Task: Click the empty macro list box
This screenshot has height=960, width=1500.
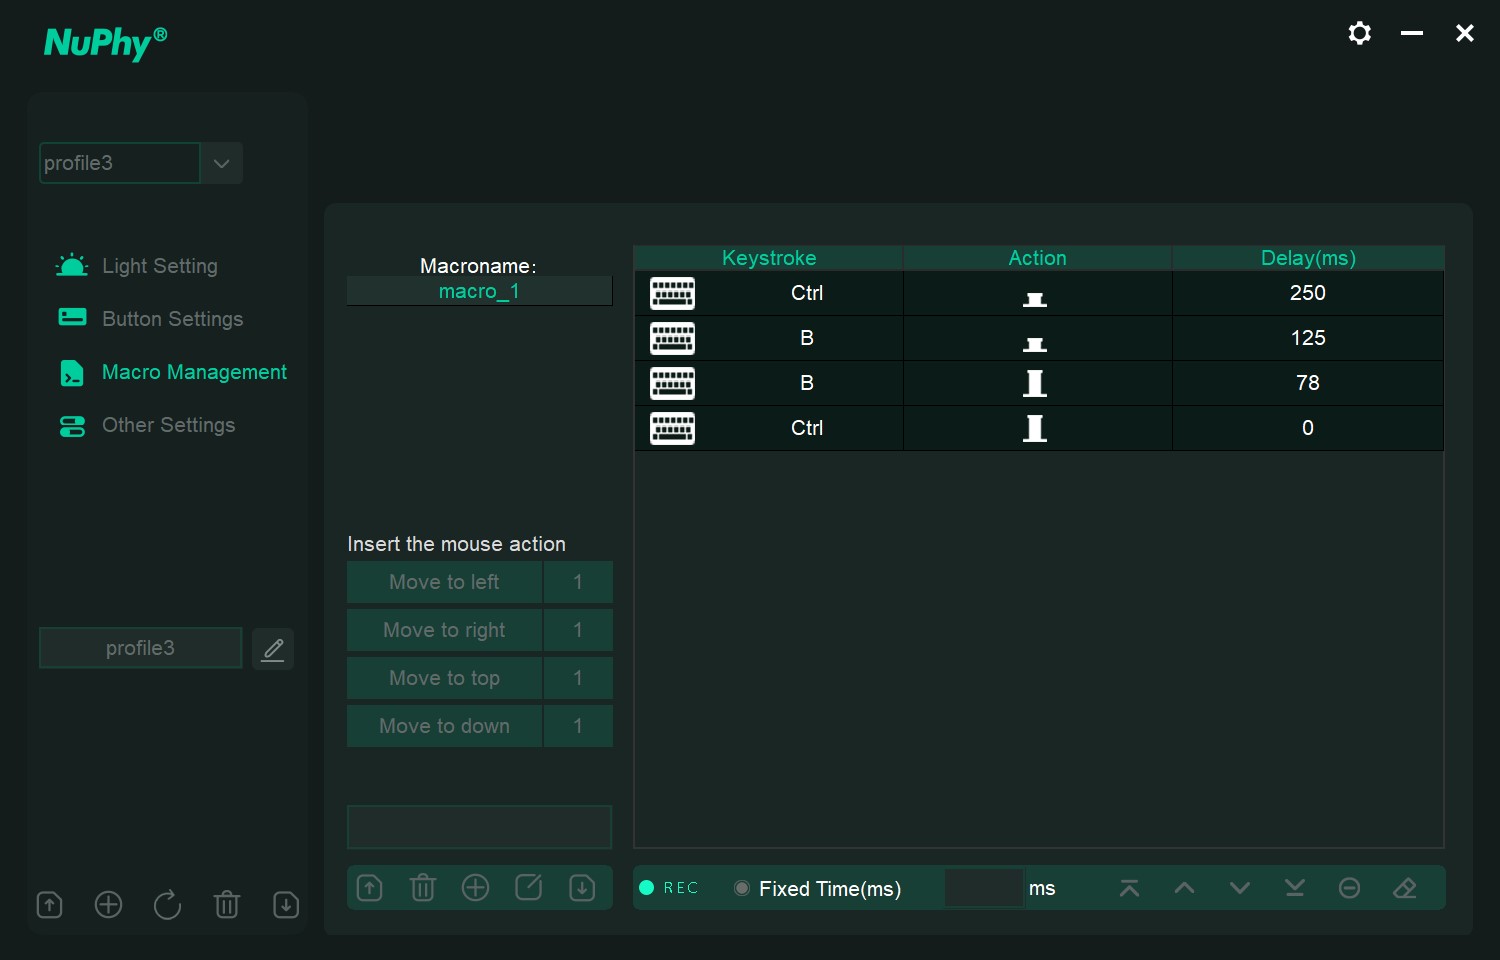Action: pos(479,827)
